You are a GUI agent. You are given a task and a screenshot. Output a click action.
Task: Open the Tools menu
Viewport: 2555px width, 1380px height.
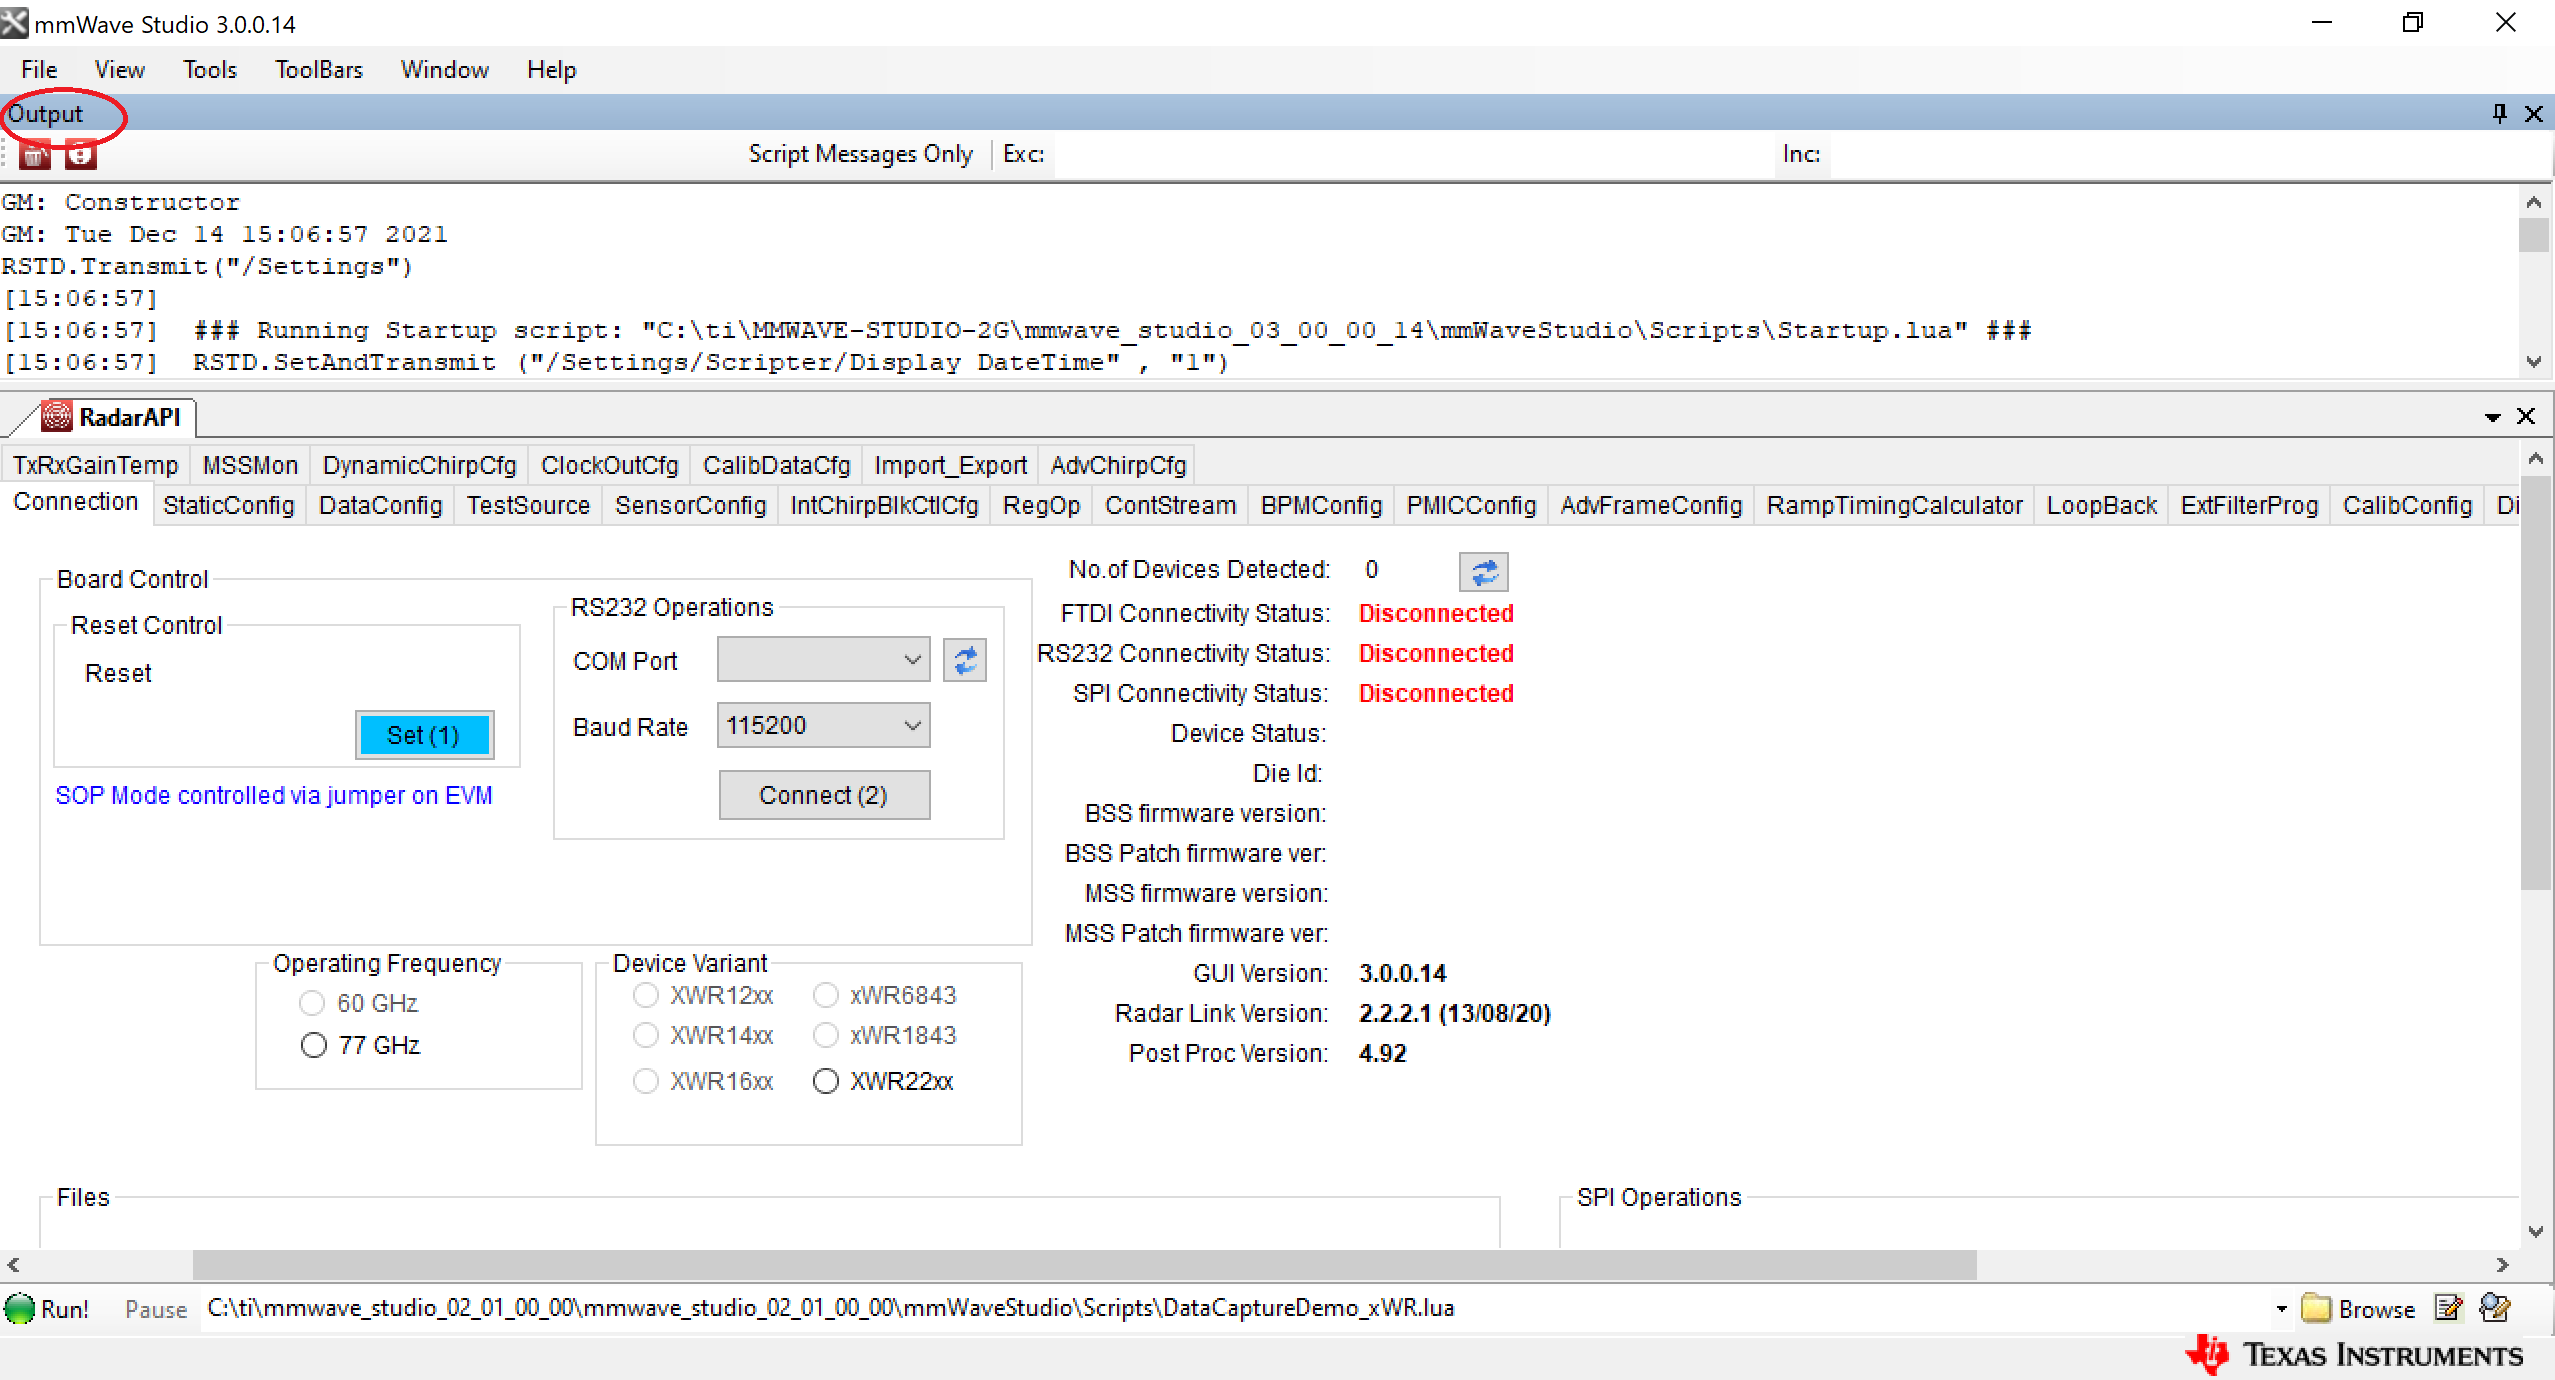point(209,70)
